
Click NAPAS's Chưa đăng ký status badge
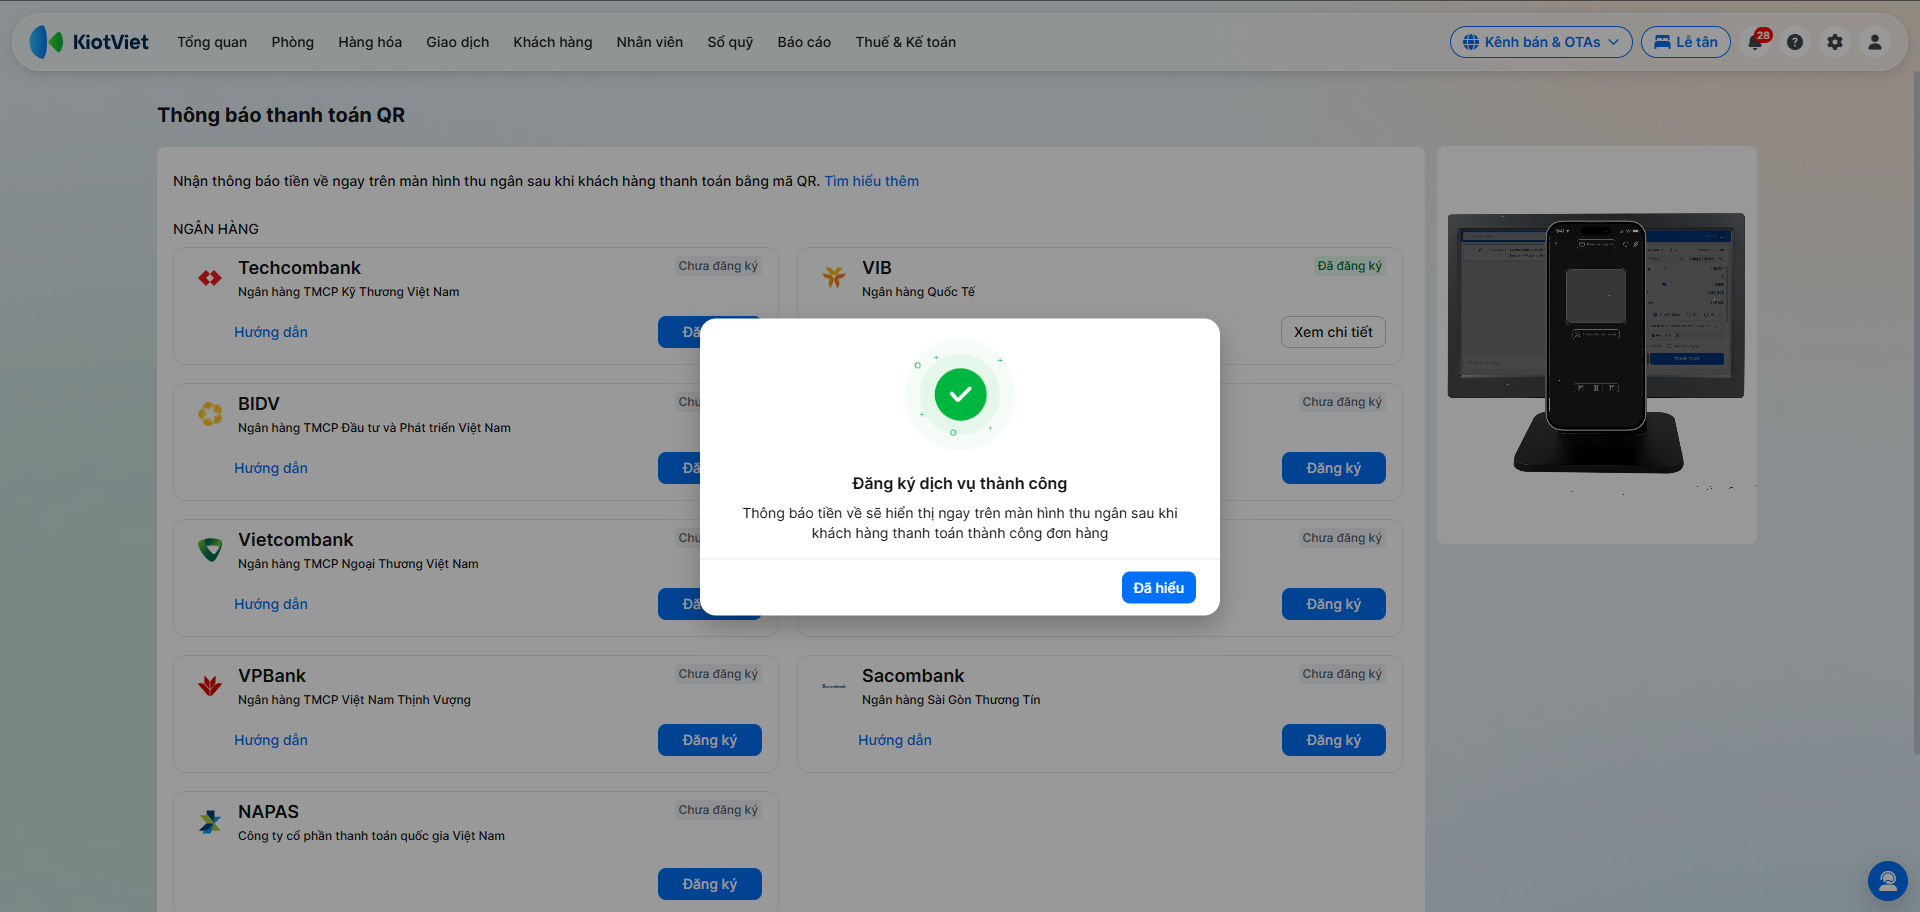click(718, 810)
